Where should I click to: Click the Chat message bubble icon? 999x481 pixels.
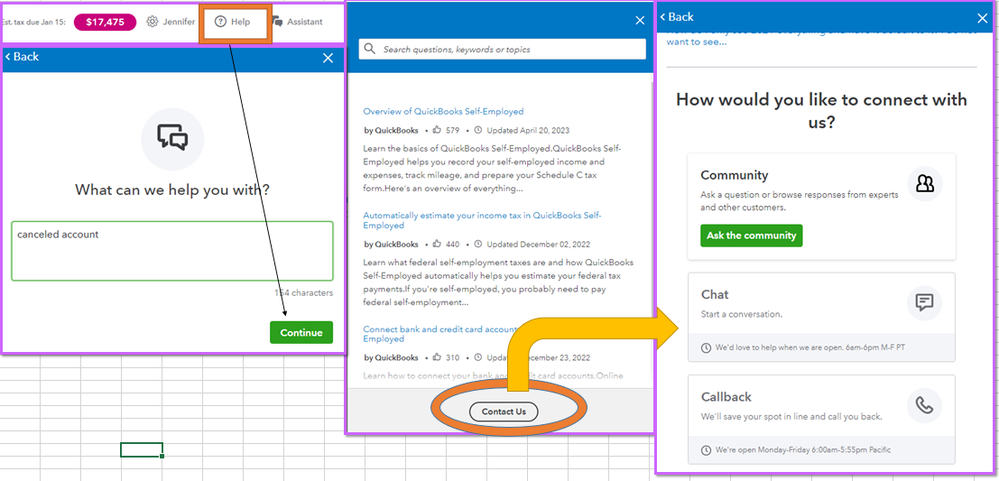(x=924, y=302)
